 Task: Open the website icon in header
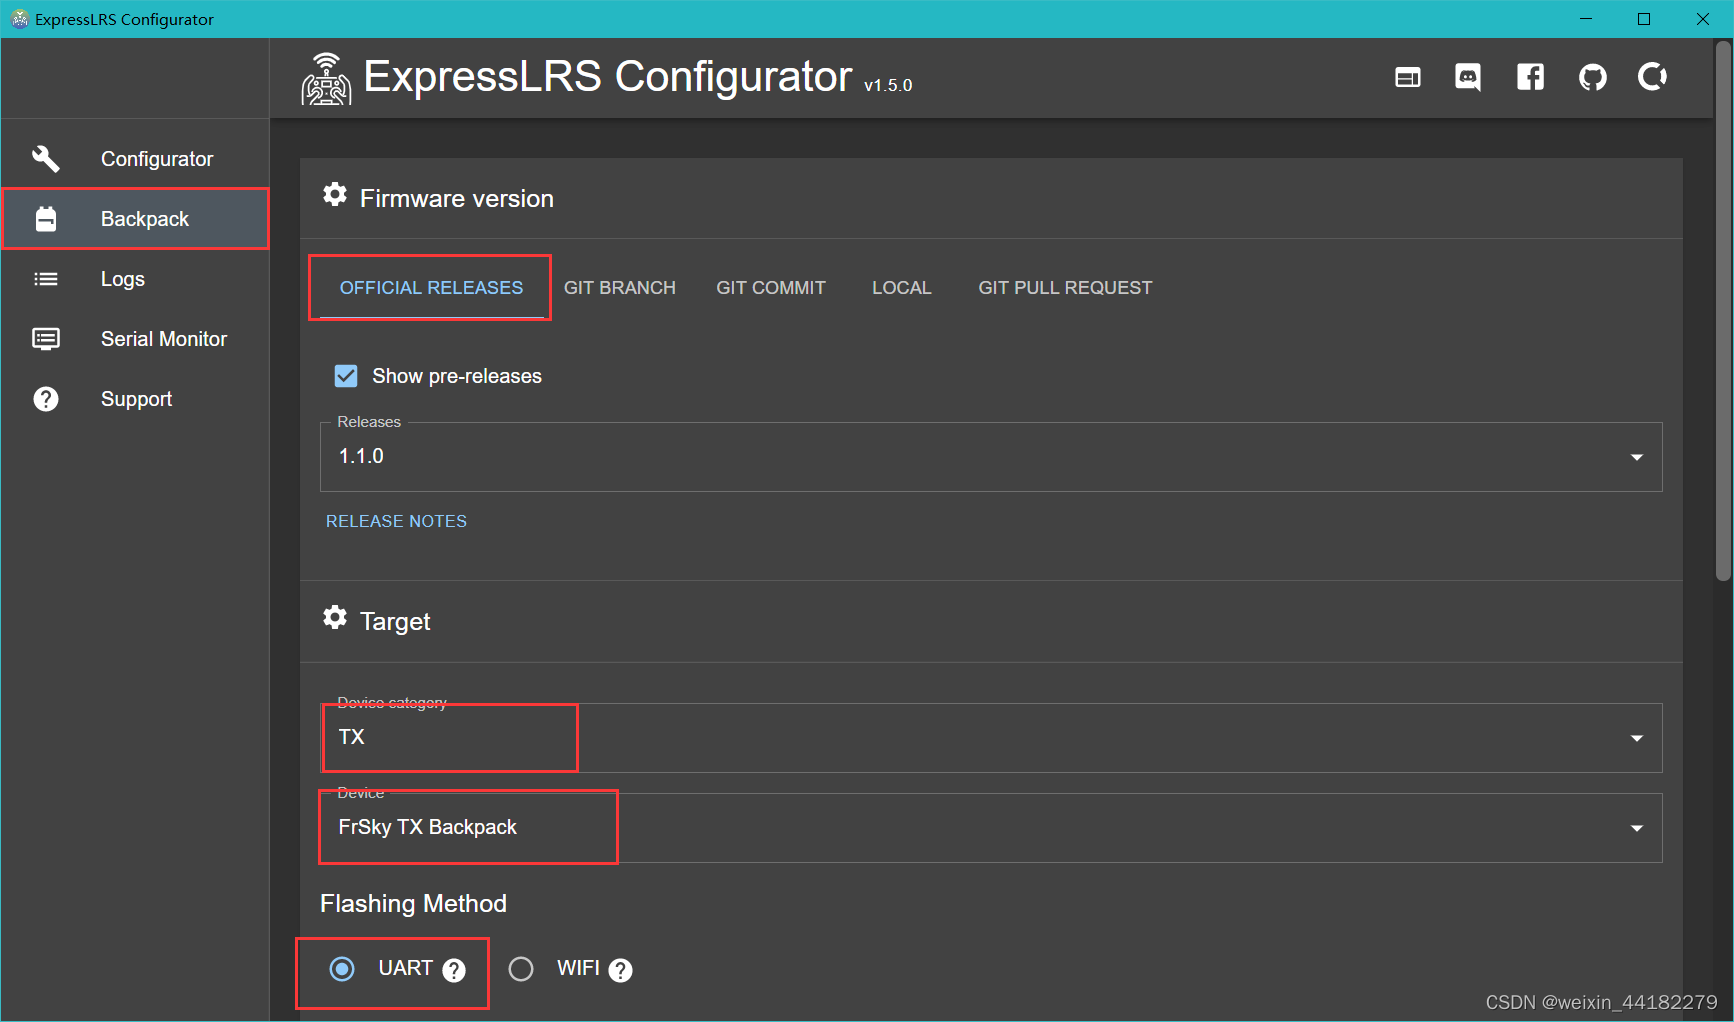[1408, 77]
